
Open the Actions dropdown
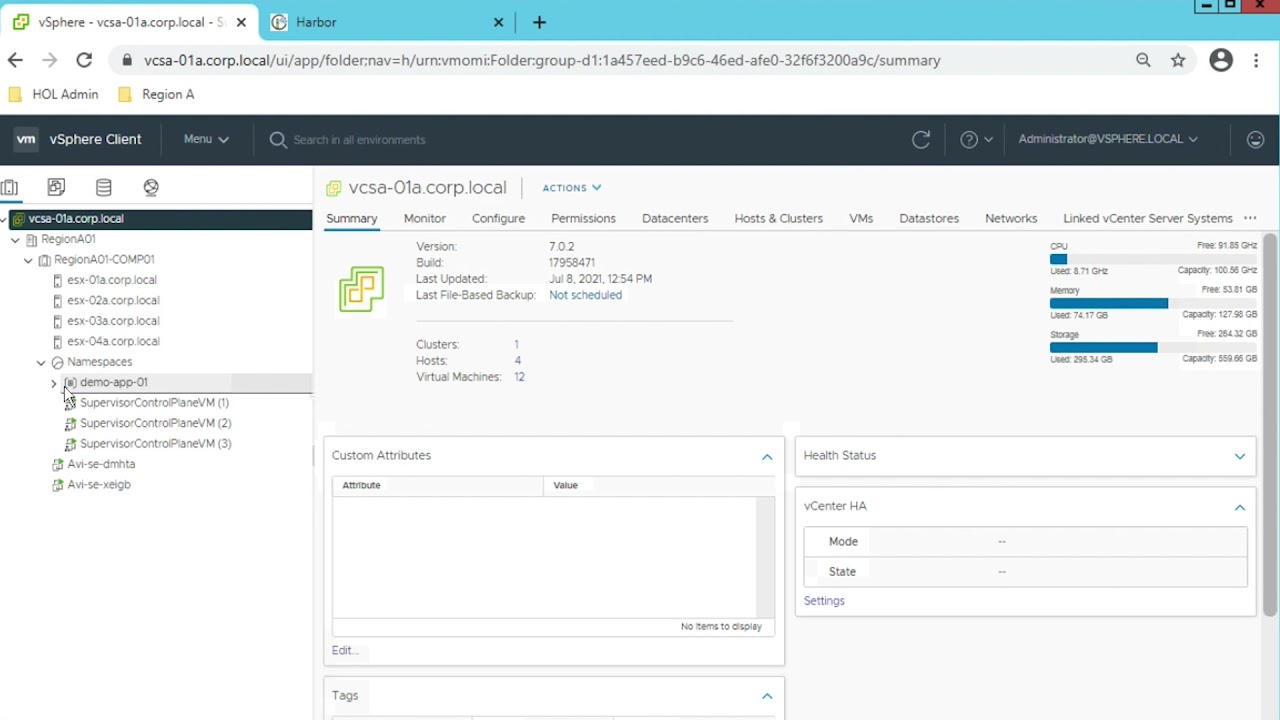(x=571, y=188)
